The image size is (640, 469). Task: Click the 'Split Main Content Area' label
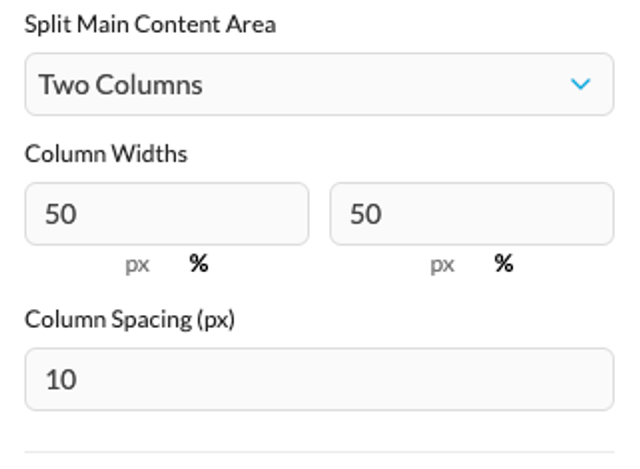pyautogui.click(x=151, y=24)
